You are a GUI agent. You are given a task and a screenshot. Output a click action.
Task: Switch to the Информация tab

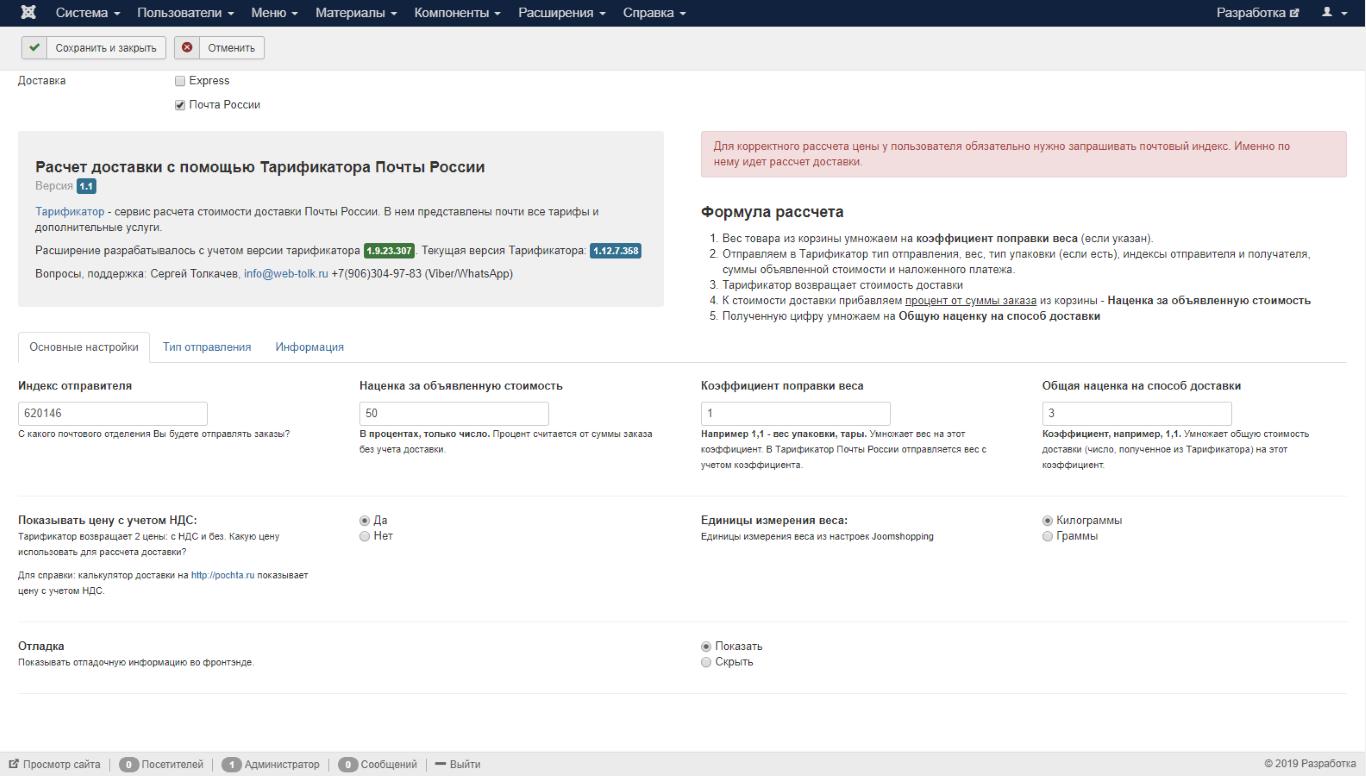tap(310, 347)
